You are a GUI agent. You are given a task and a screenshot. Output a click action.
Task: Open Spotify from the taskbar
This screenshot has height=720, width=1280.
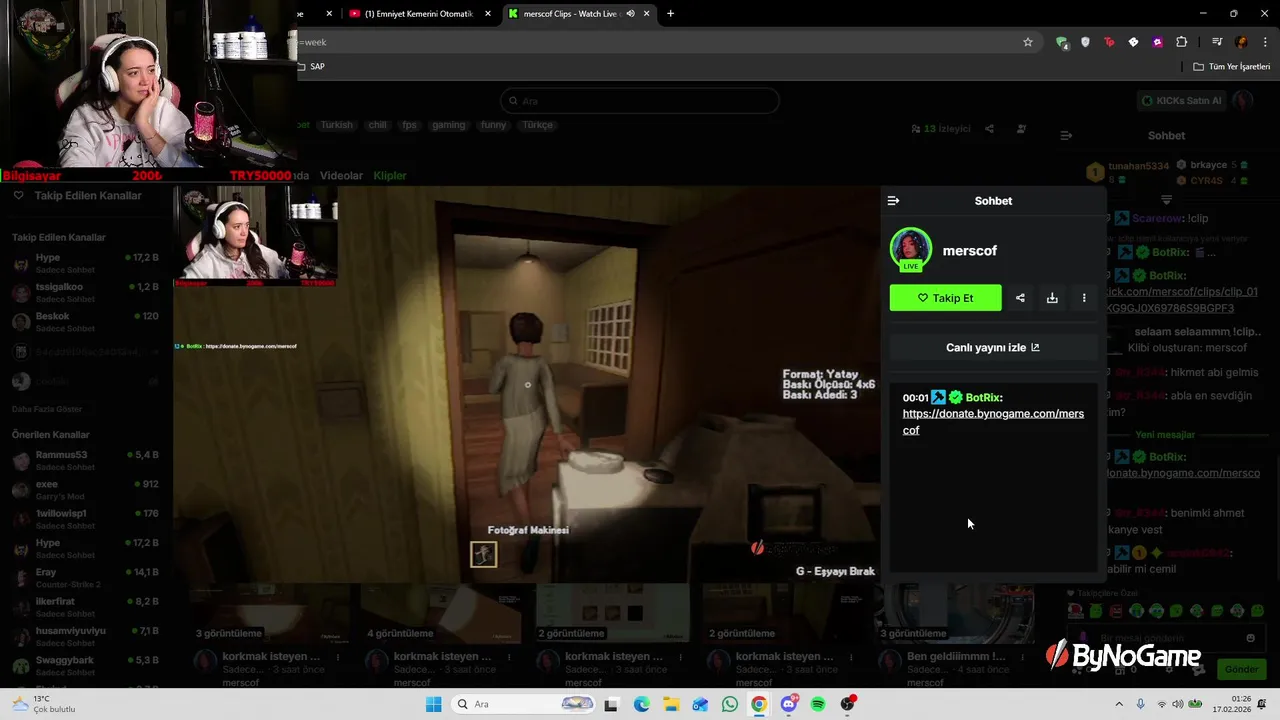click(x=817, y=704)
